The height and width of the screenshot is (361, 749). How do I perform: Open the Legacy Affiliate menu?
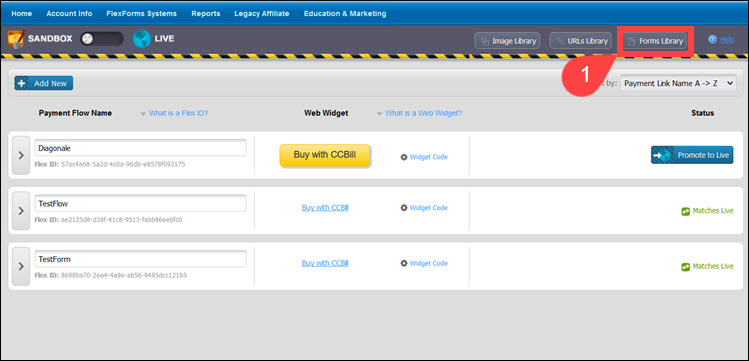262,13
